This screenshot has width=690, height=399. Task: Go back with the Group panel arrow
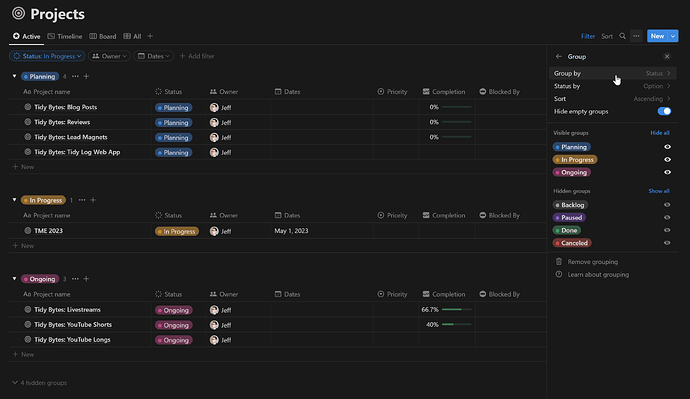coord(558,56)
